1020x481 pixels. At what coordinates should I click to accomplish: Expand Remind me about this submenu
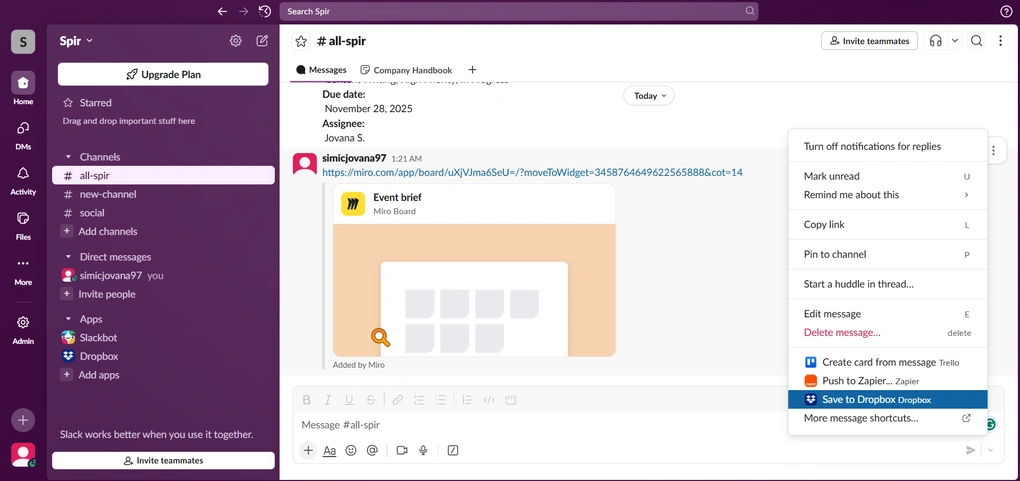887,195
